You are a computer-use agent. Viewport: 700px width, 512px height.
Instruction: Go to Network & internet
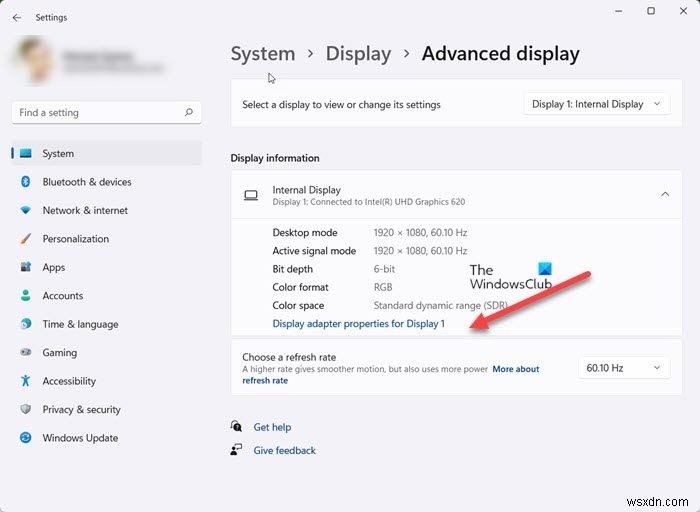pyautogui.click(x=106, y=210)
